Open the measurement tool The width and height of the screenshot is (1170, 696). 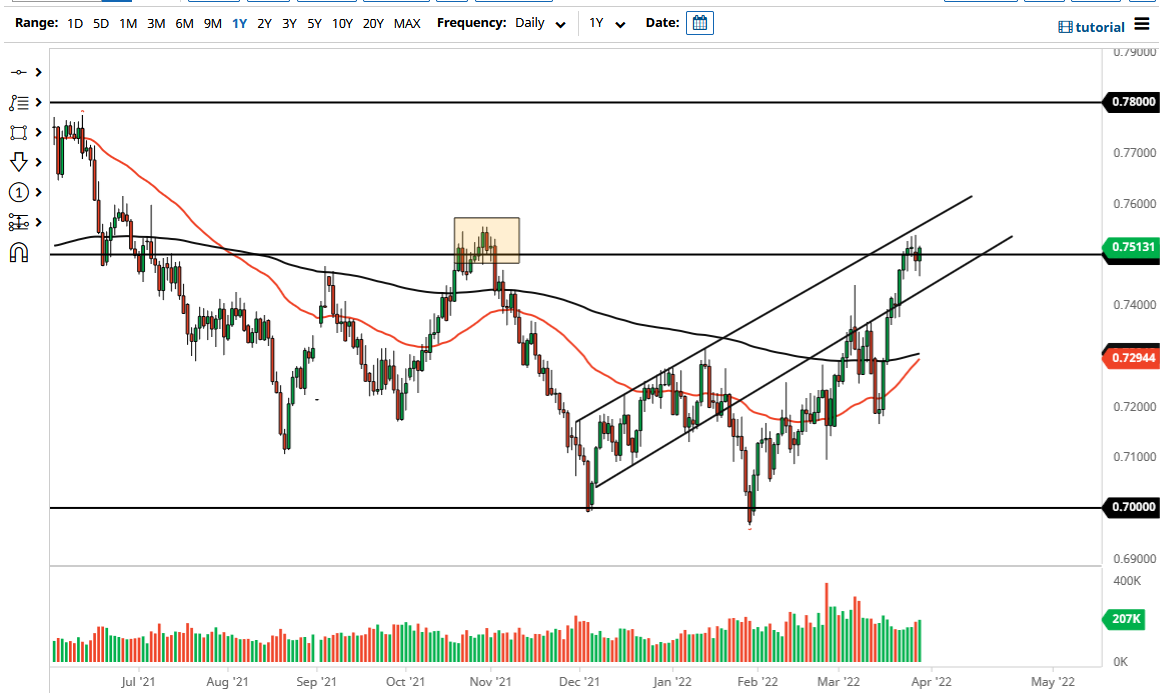click(20, 221)
